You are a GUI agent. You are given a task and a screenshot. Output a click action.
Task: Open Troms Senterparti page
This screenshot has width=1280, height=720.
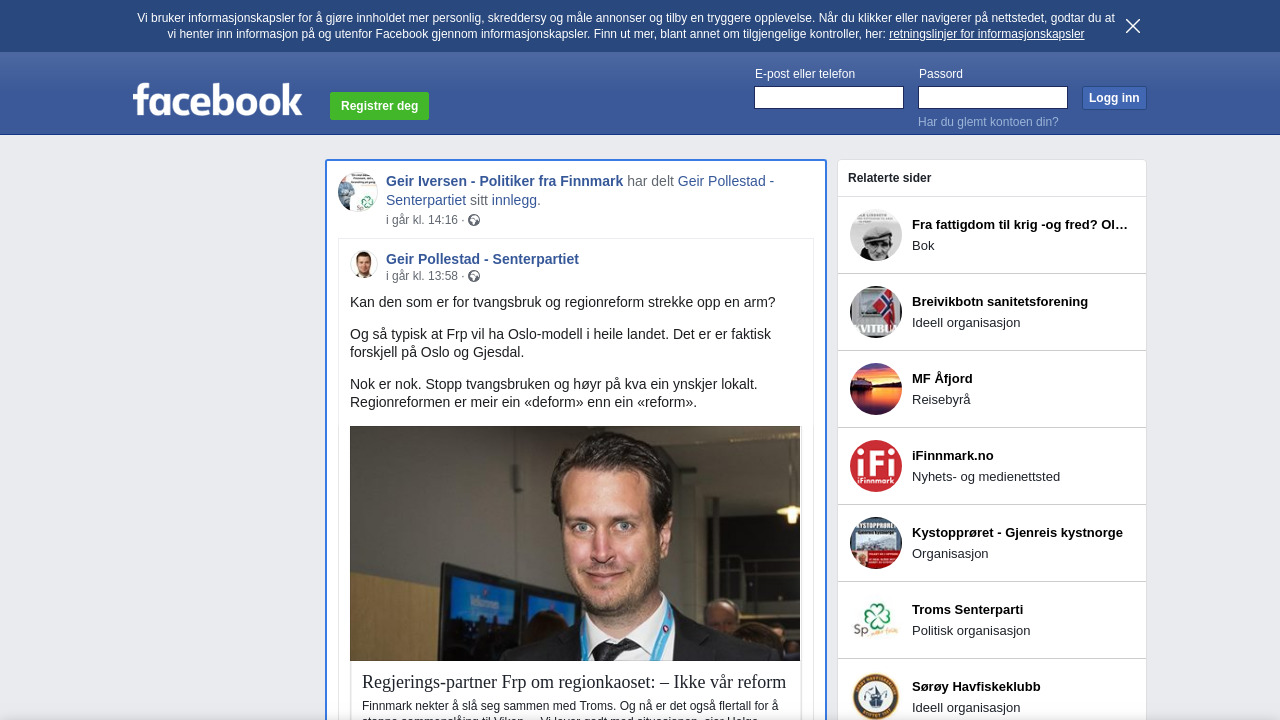(x=967, y=610)
